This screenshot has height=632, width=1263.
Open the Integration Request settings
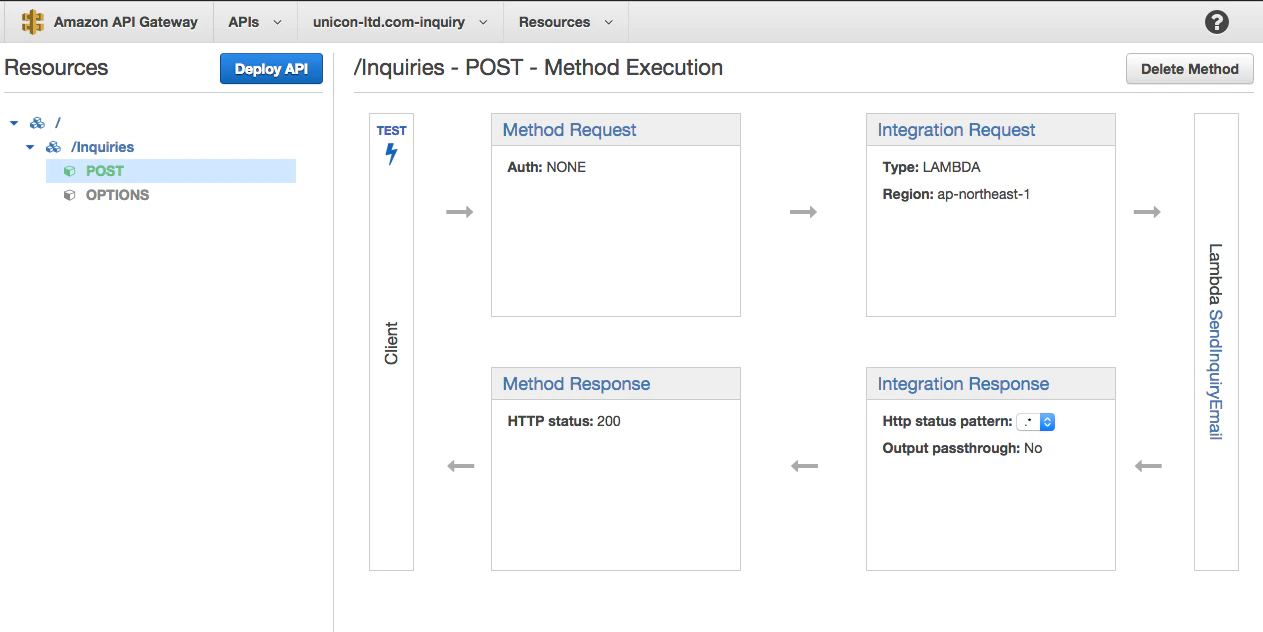tap(956, 130)
